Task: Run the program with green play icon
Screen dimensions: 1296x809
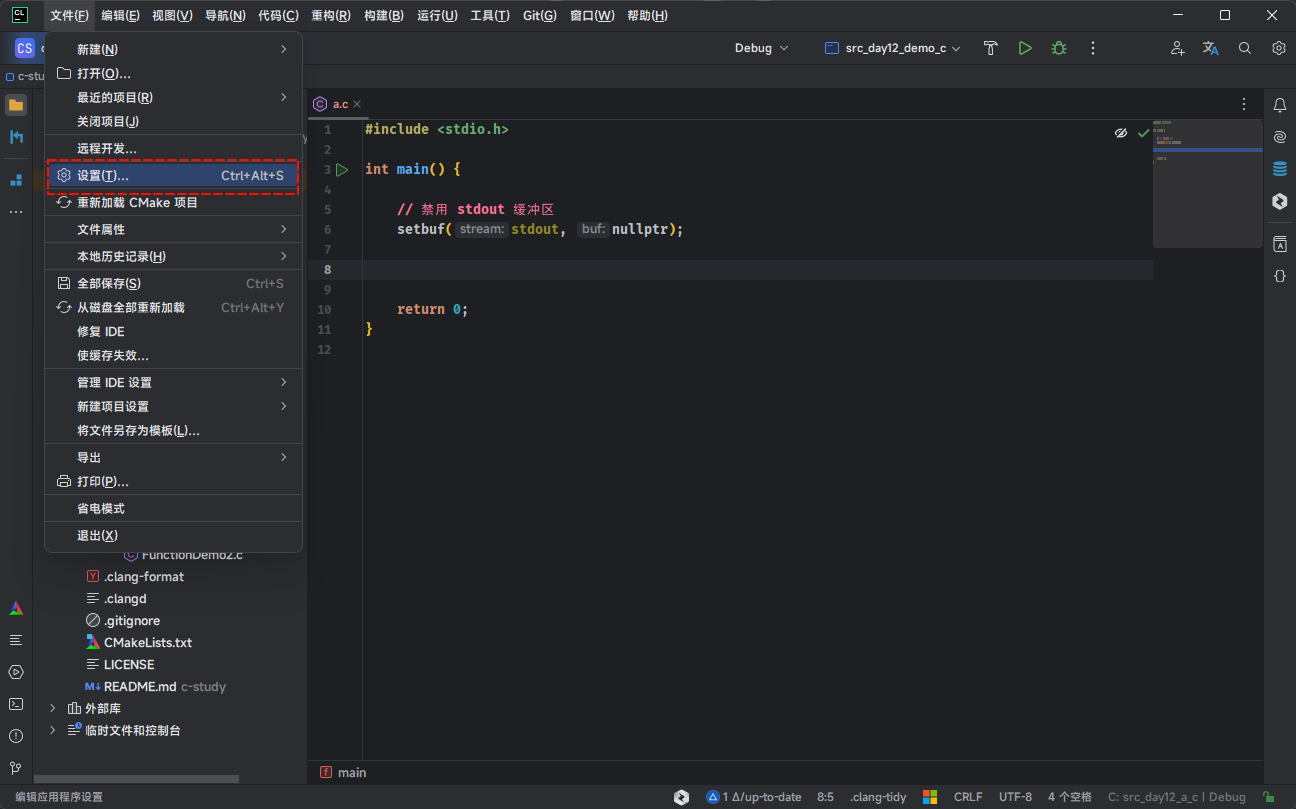Action: [x=1024, y=48]
